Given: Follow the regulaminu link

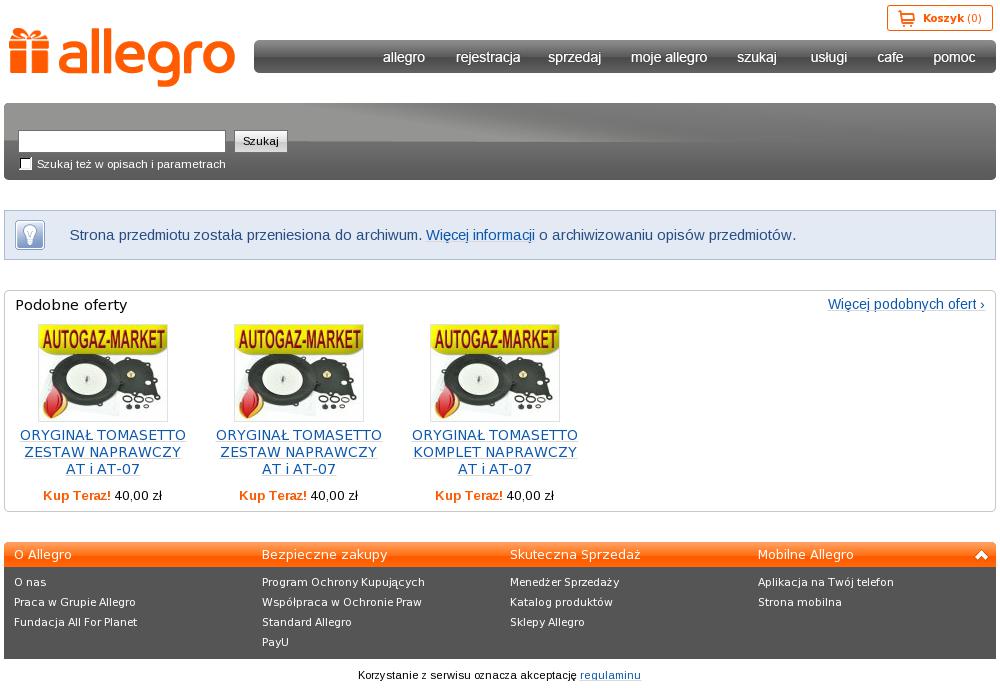Looking at the screenshot, I should tap(610, 675).
